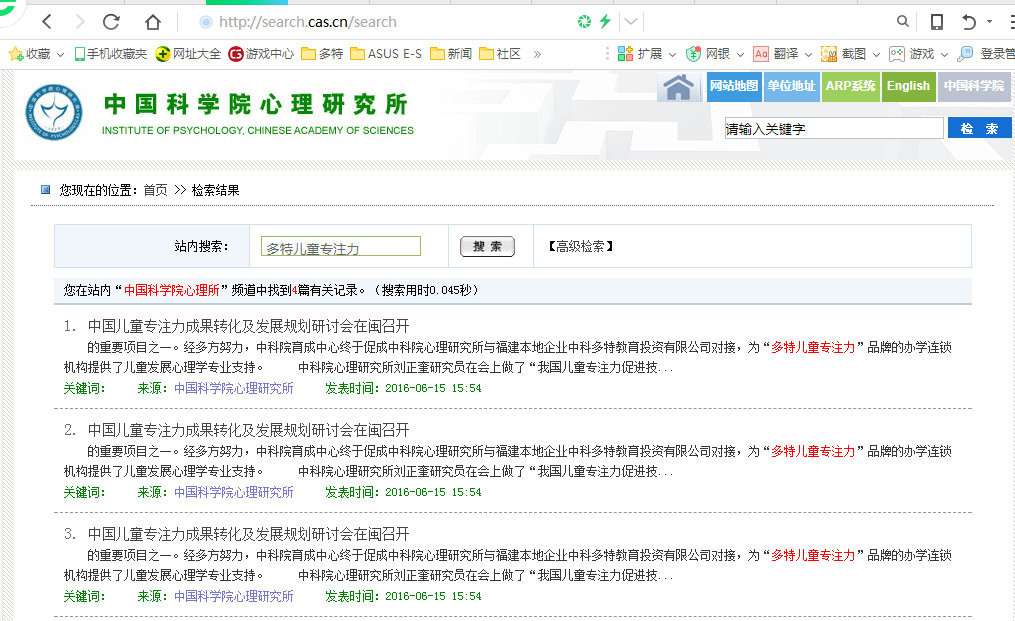The width and height of the screenshot is (1015, 621).
Task: Click the site home icon beside 网站地图
Action: point(679,87)
